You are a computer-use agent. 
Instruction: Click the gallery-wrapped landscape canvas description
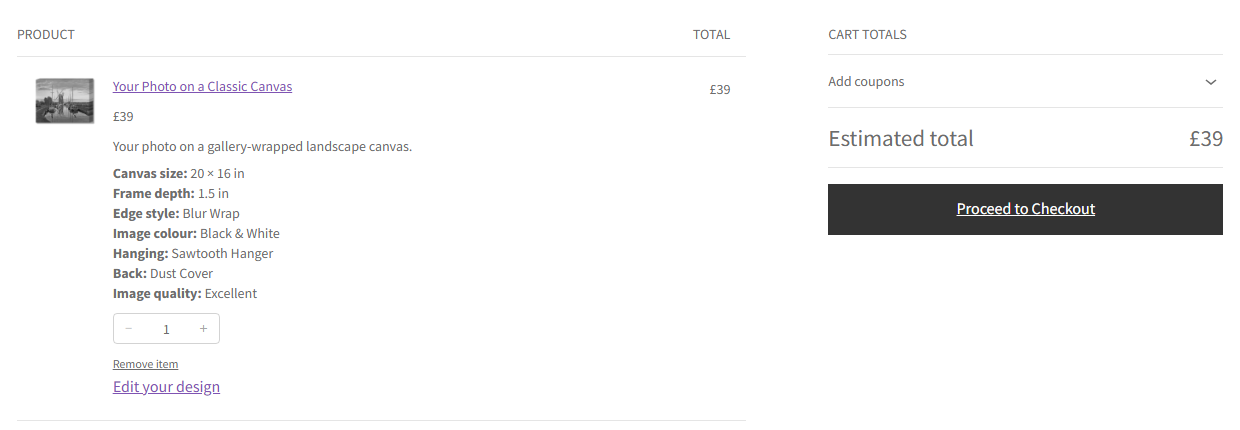tap(263, 146)
